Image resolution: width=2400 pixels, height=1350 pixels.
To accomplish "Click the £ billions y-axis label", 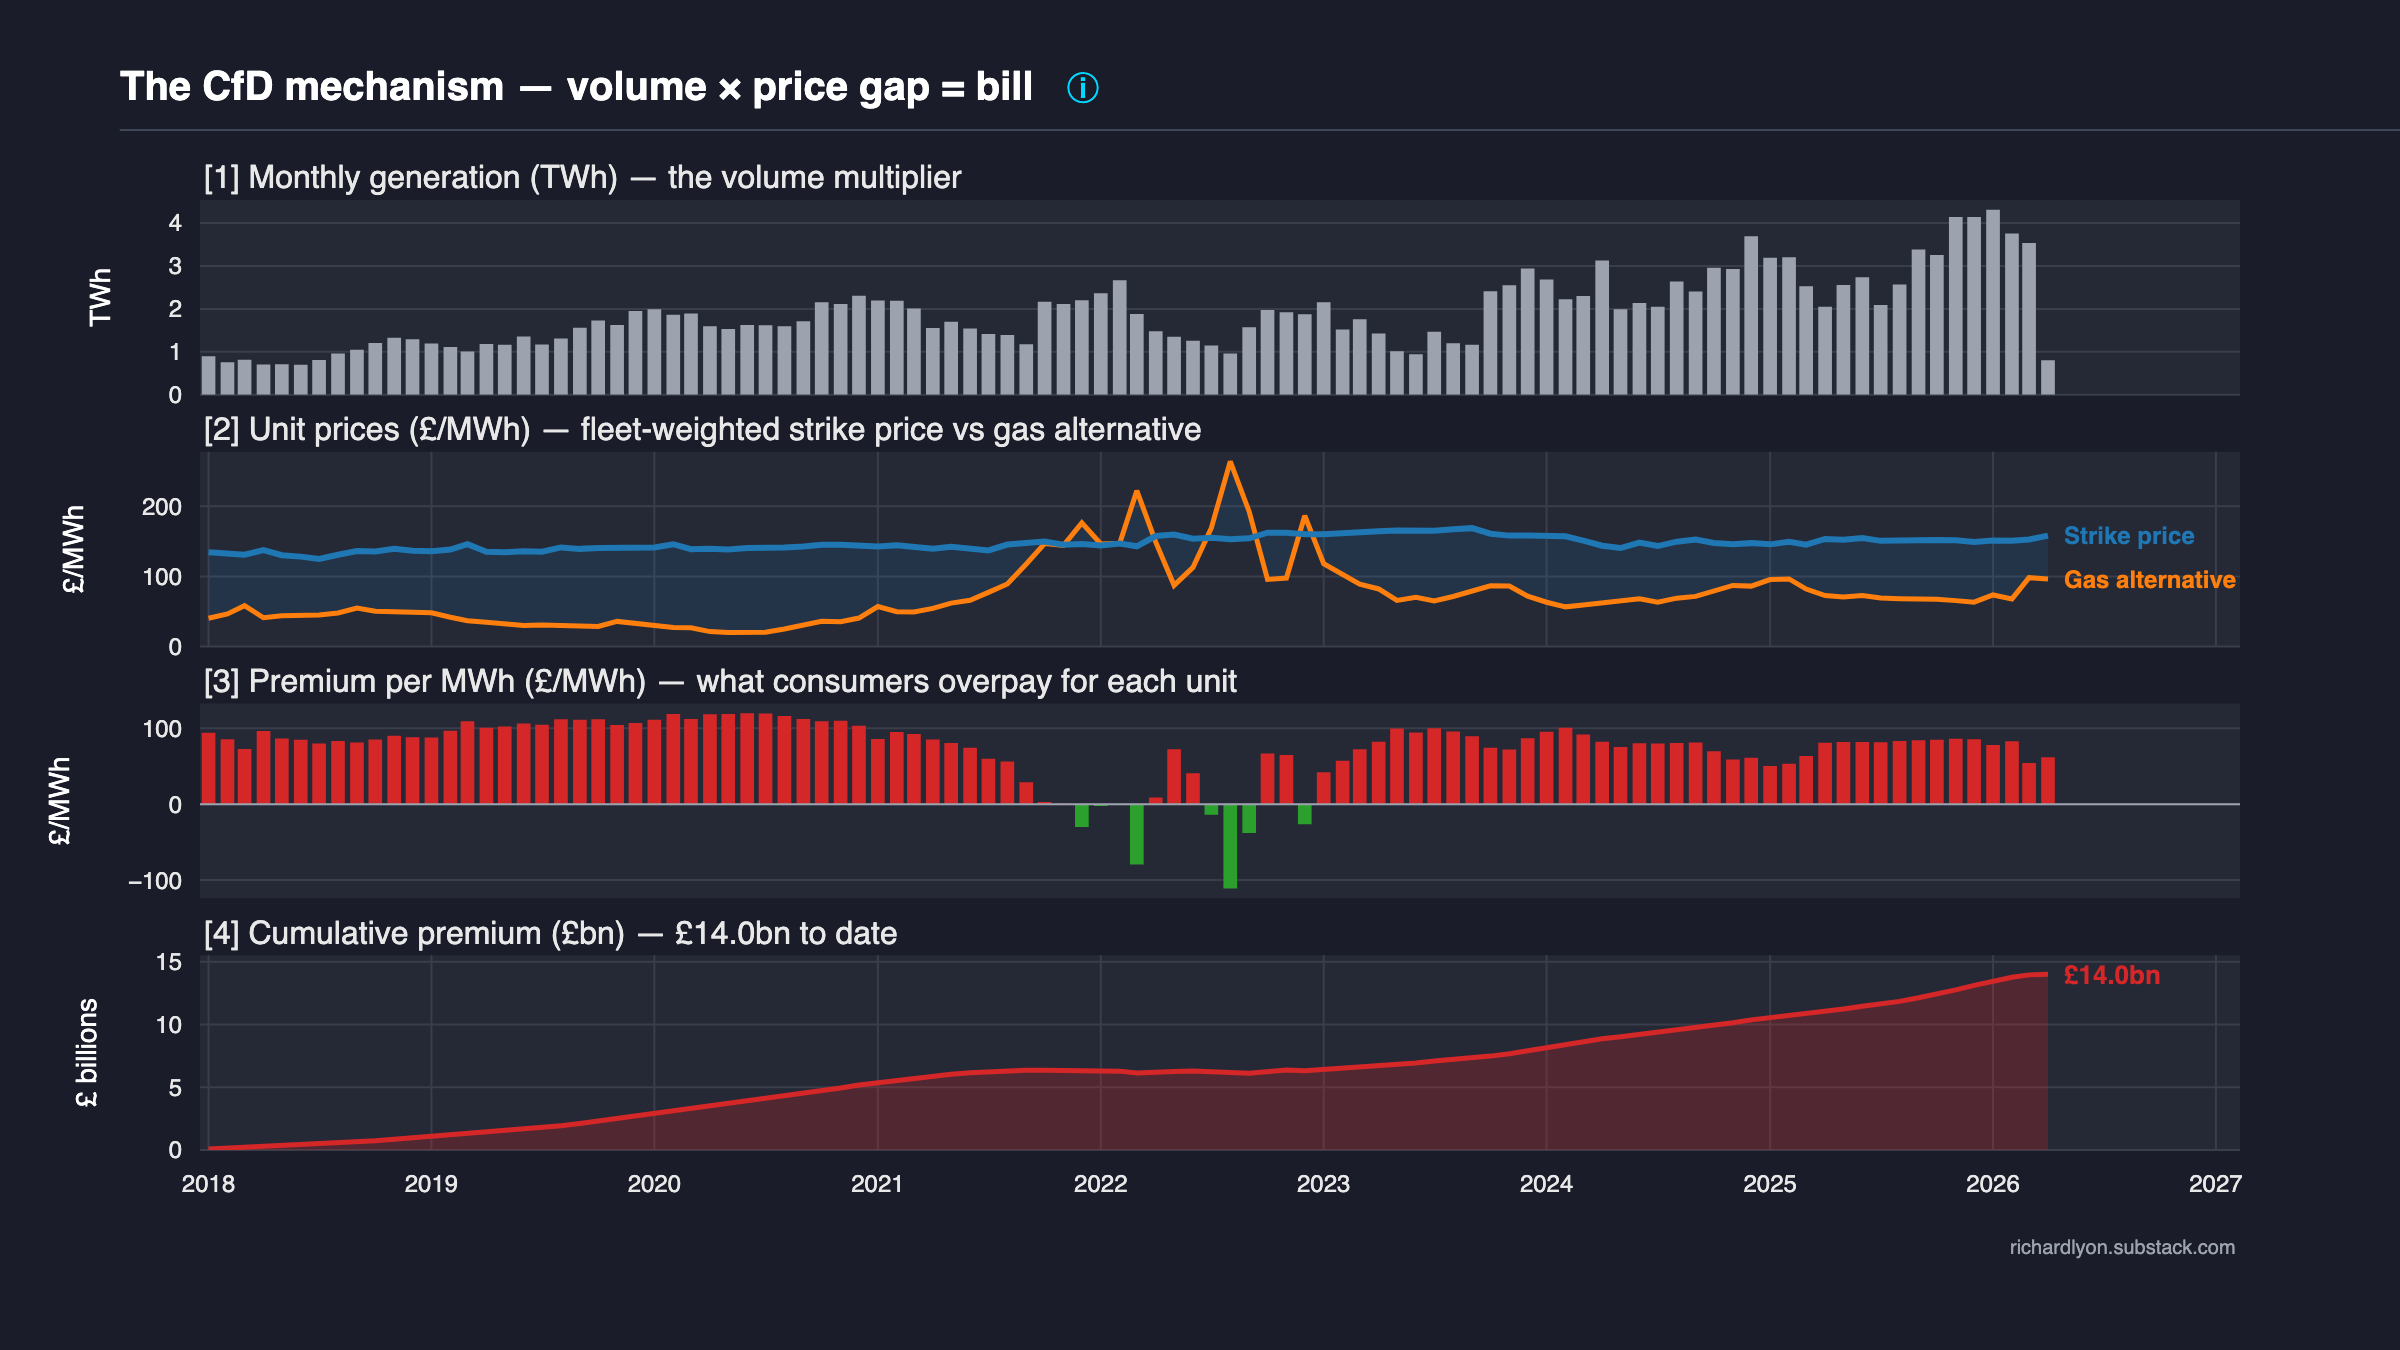I will point(87,1053).
